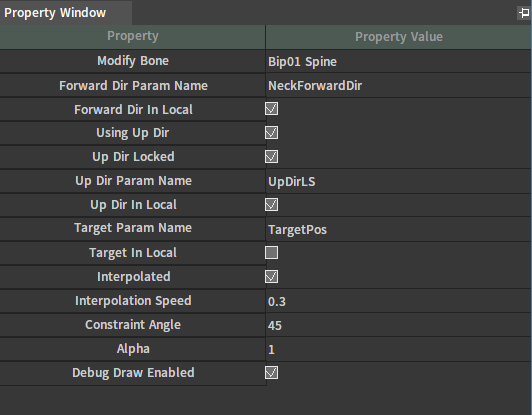
Task: Edit the Alpha value field
Action: click(399, 350)
